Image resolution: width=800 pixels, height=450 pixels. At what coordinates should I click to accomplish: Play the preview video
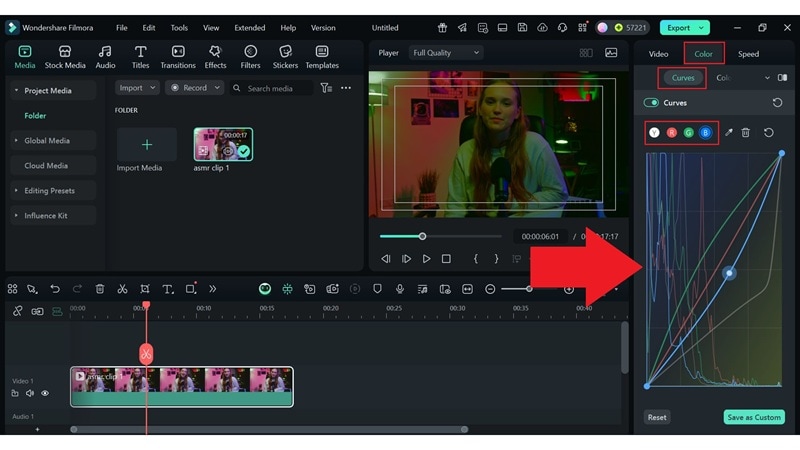pyautogui.click(x=426, y=259)
